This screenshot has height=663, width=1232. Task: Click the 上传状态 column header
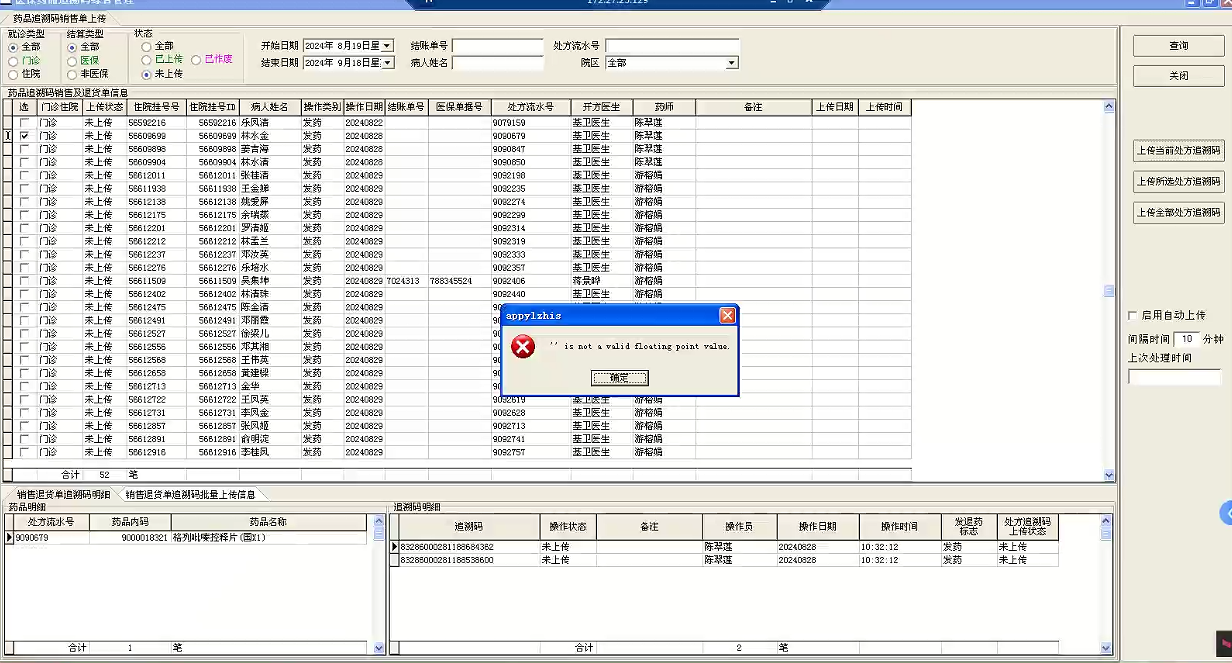point(103,107)
